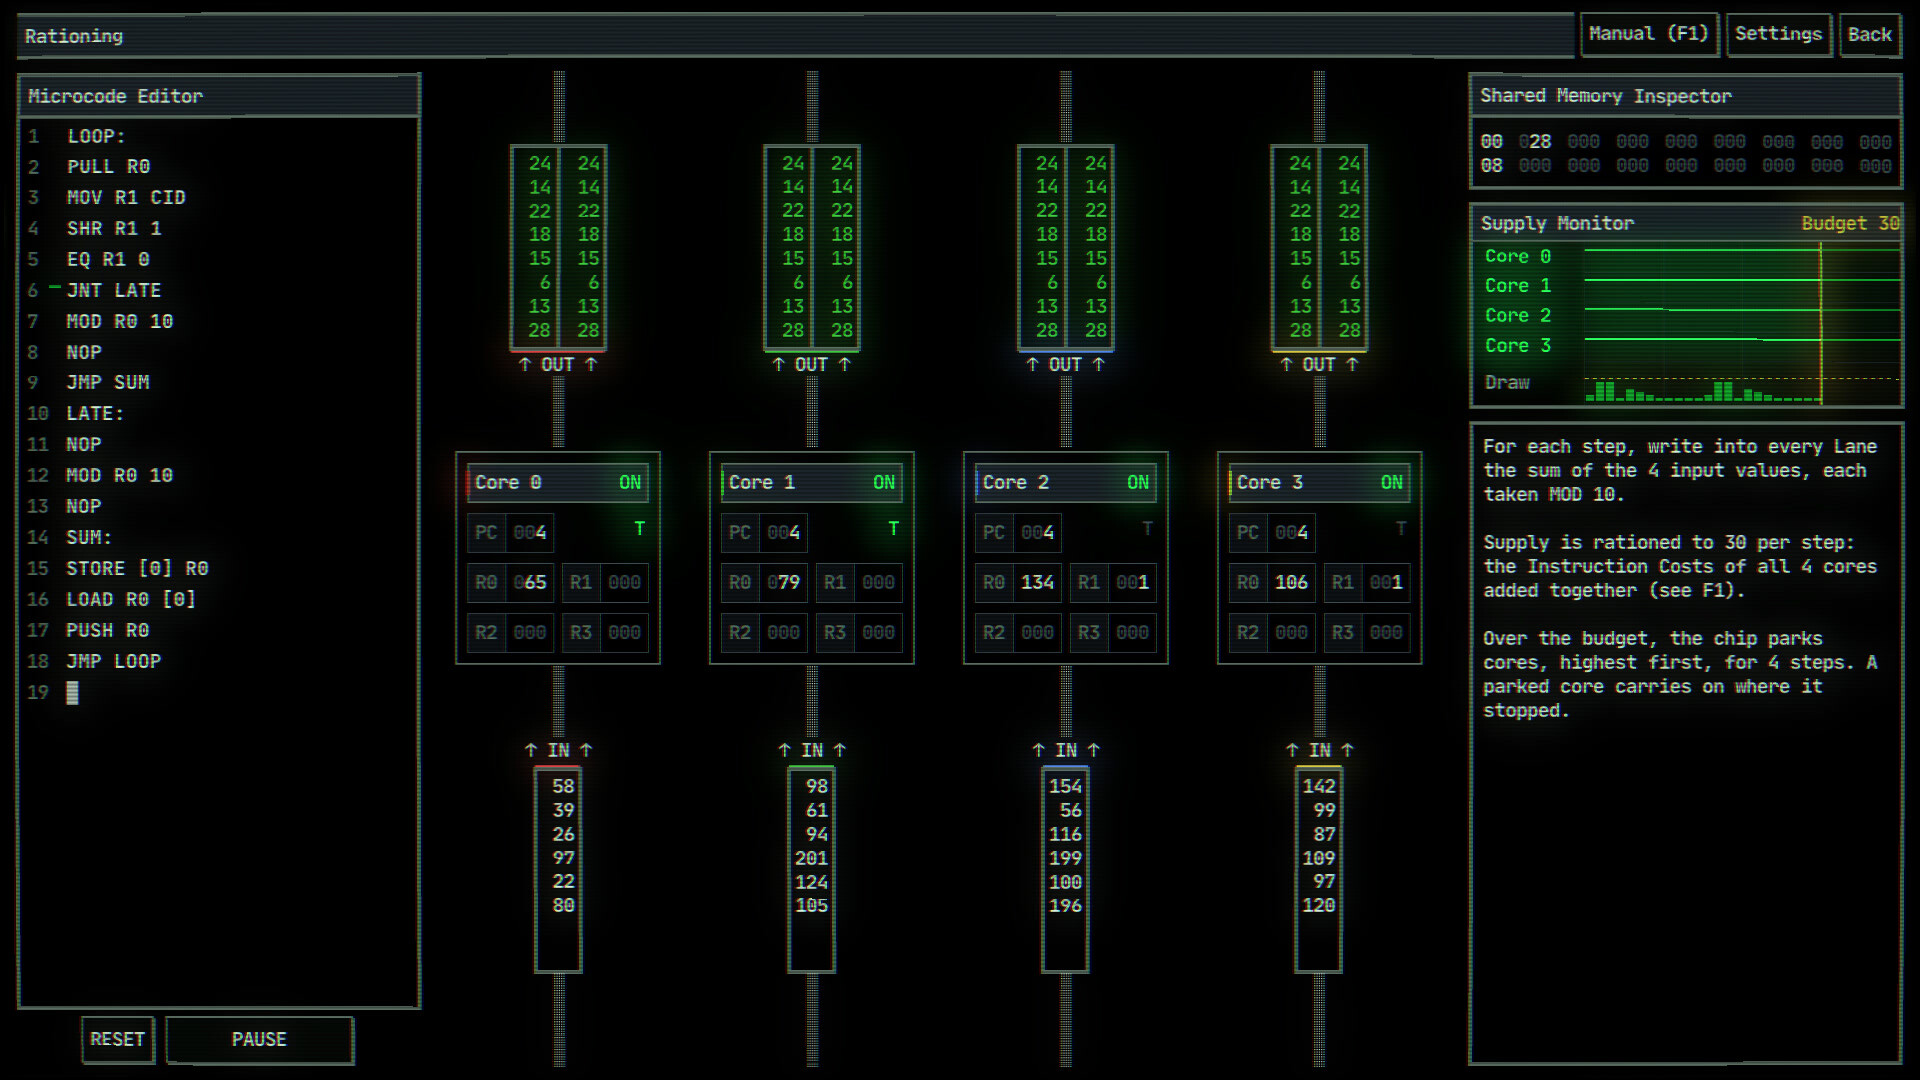Toggle Core 0 ON switch
Image resolution: width=1920 pixels, height=1080 pixels.
tap(630, 483)
